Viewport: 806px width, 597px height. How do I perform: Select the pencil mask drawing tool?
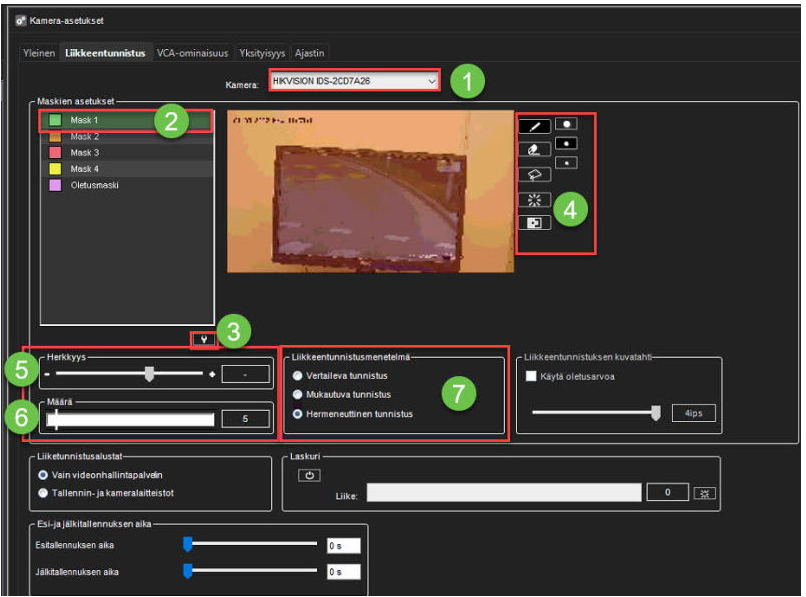[534, 127]
